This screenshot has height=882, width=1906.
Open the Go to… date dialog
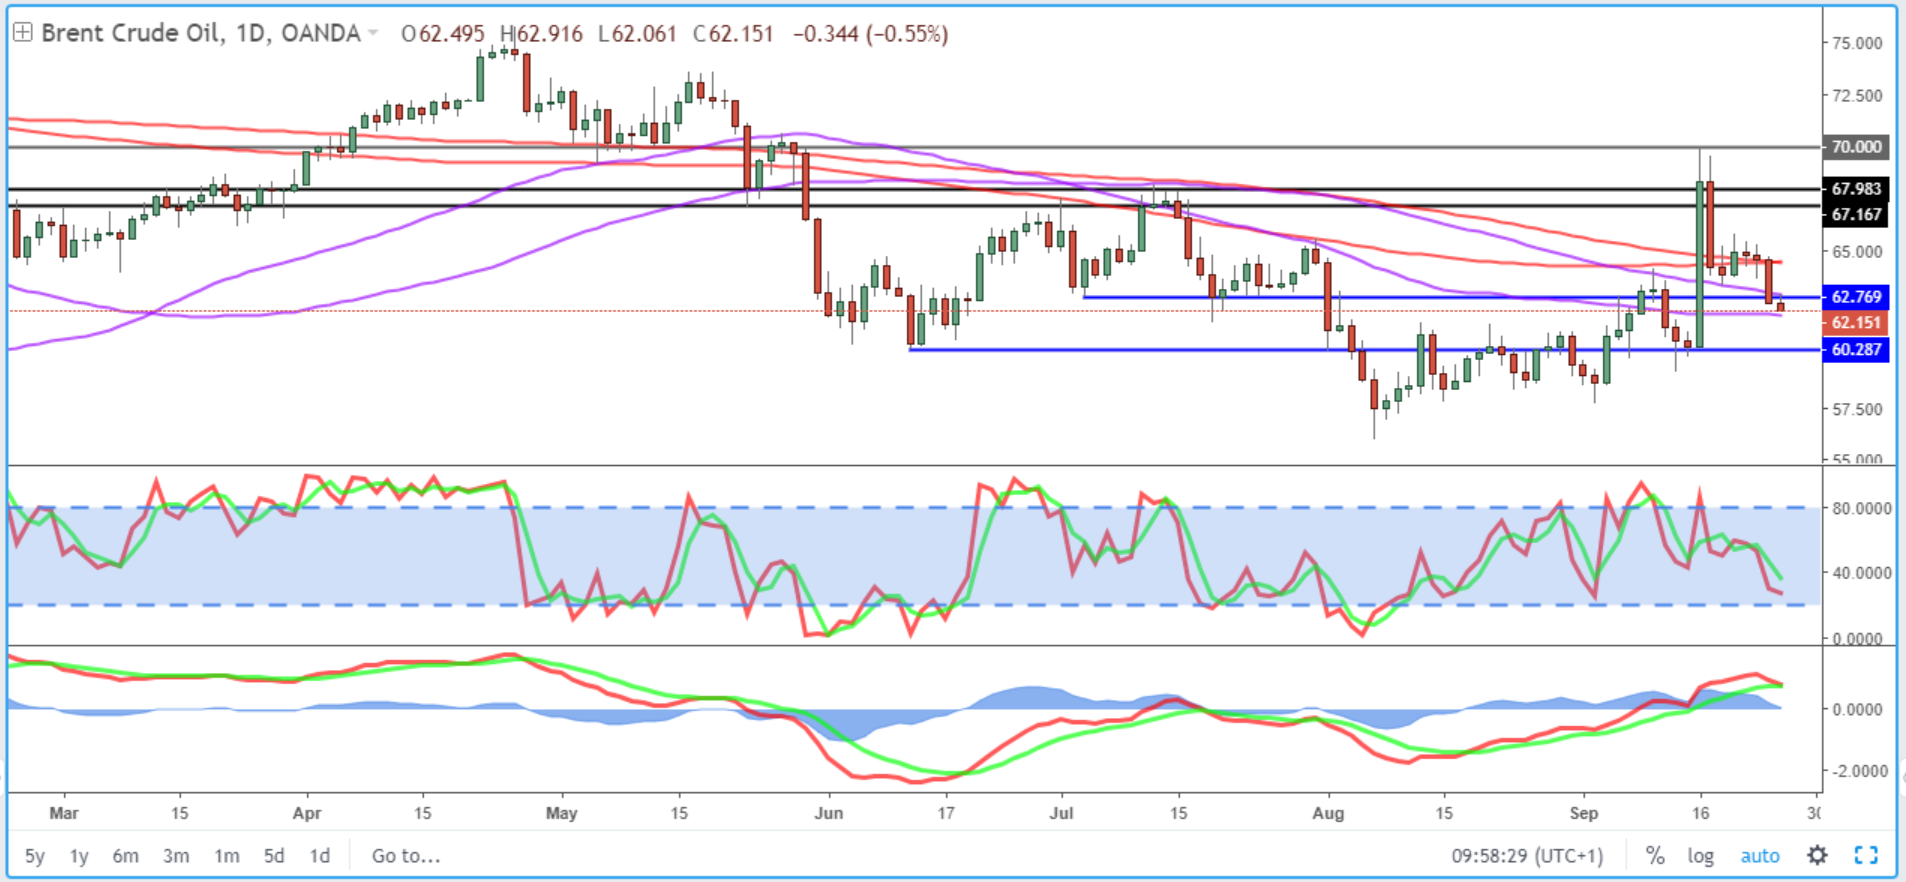[x=406, y=856]
